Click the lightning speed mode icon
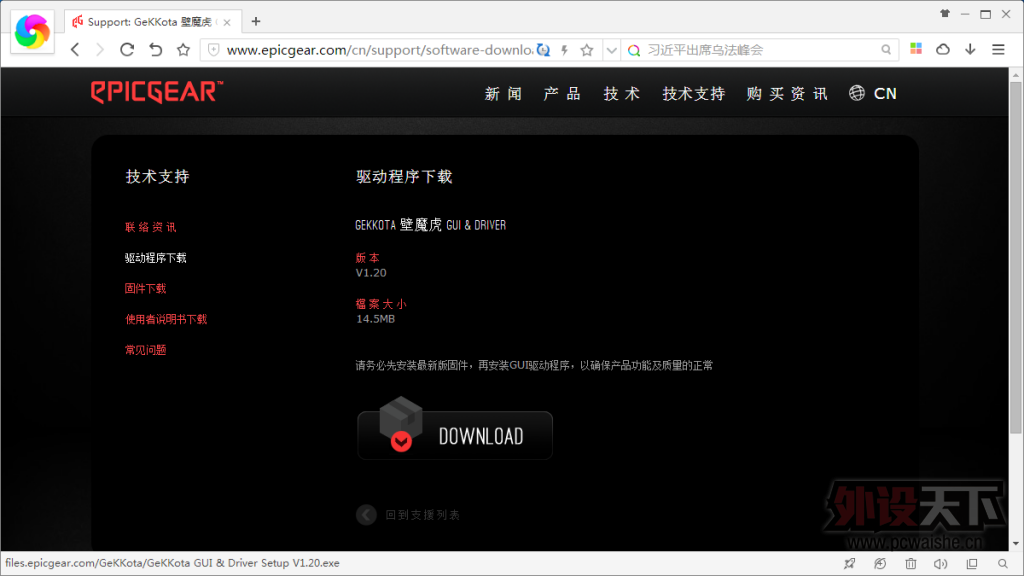The width and height of the screenshot is (1024, 576). click(x=564, y=50)
